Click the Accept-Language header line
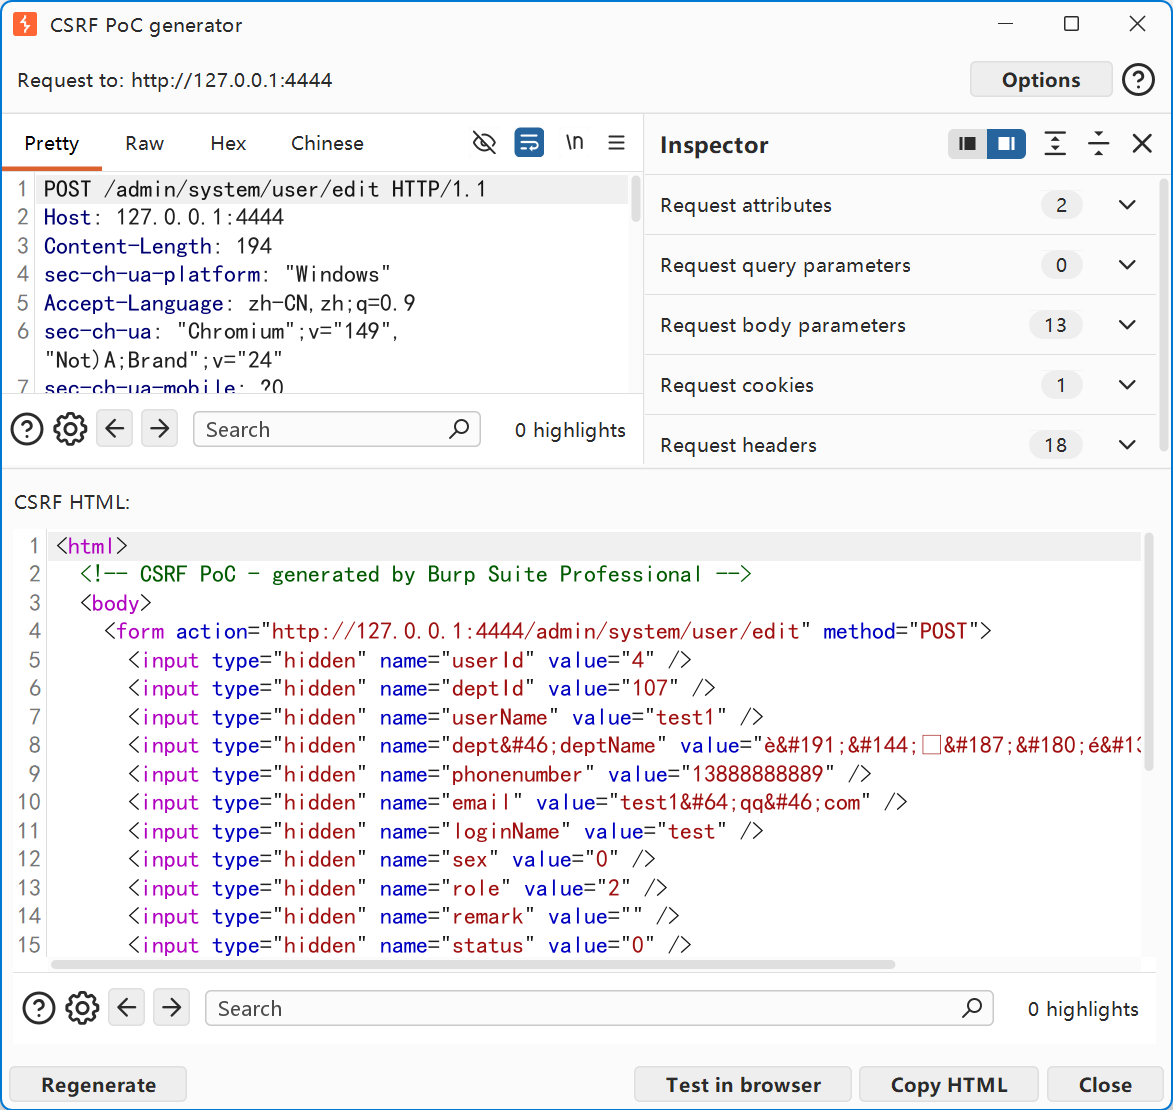The height and width of the screenshot is (1110, 1173). (x=230, y=303)
